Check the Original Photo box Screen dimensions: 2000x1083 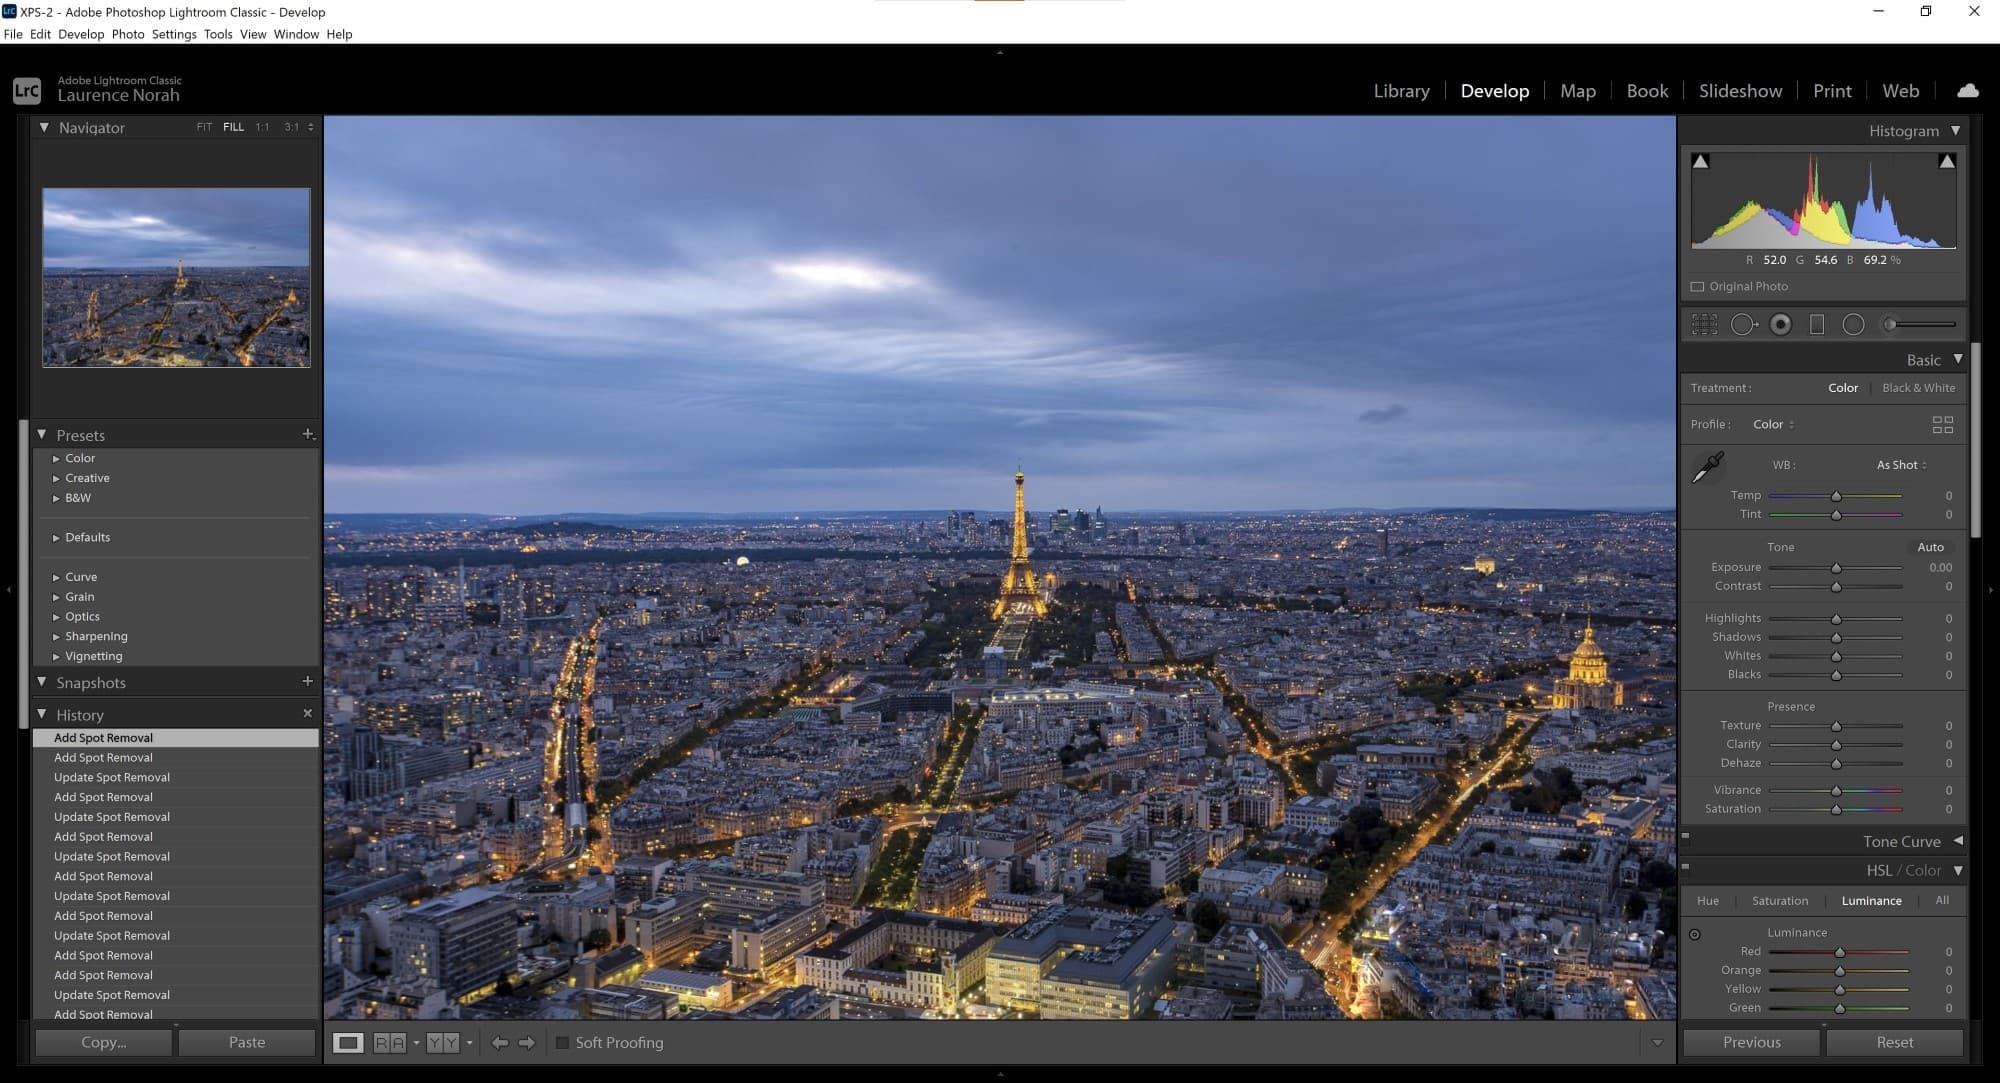point(1697,287)
